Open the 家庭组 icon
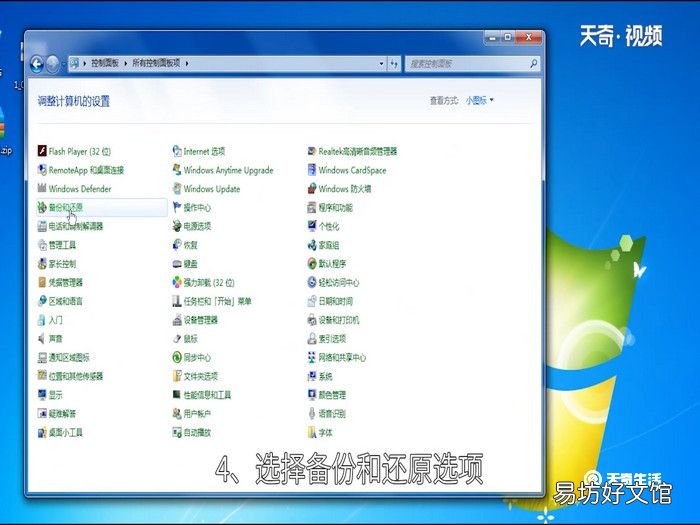Screen dimensions: 700x525 click(312, 245)
